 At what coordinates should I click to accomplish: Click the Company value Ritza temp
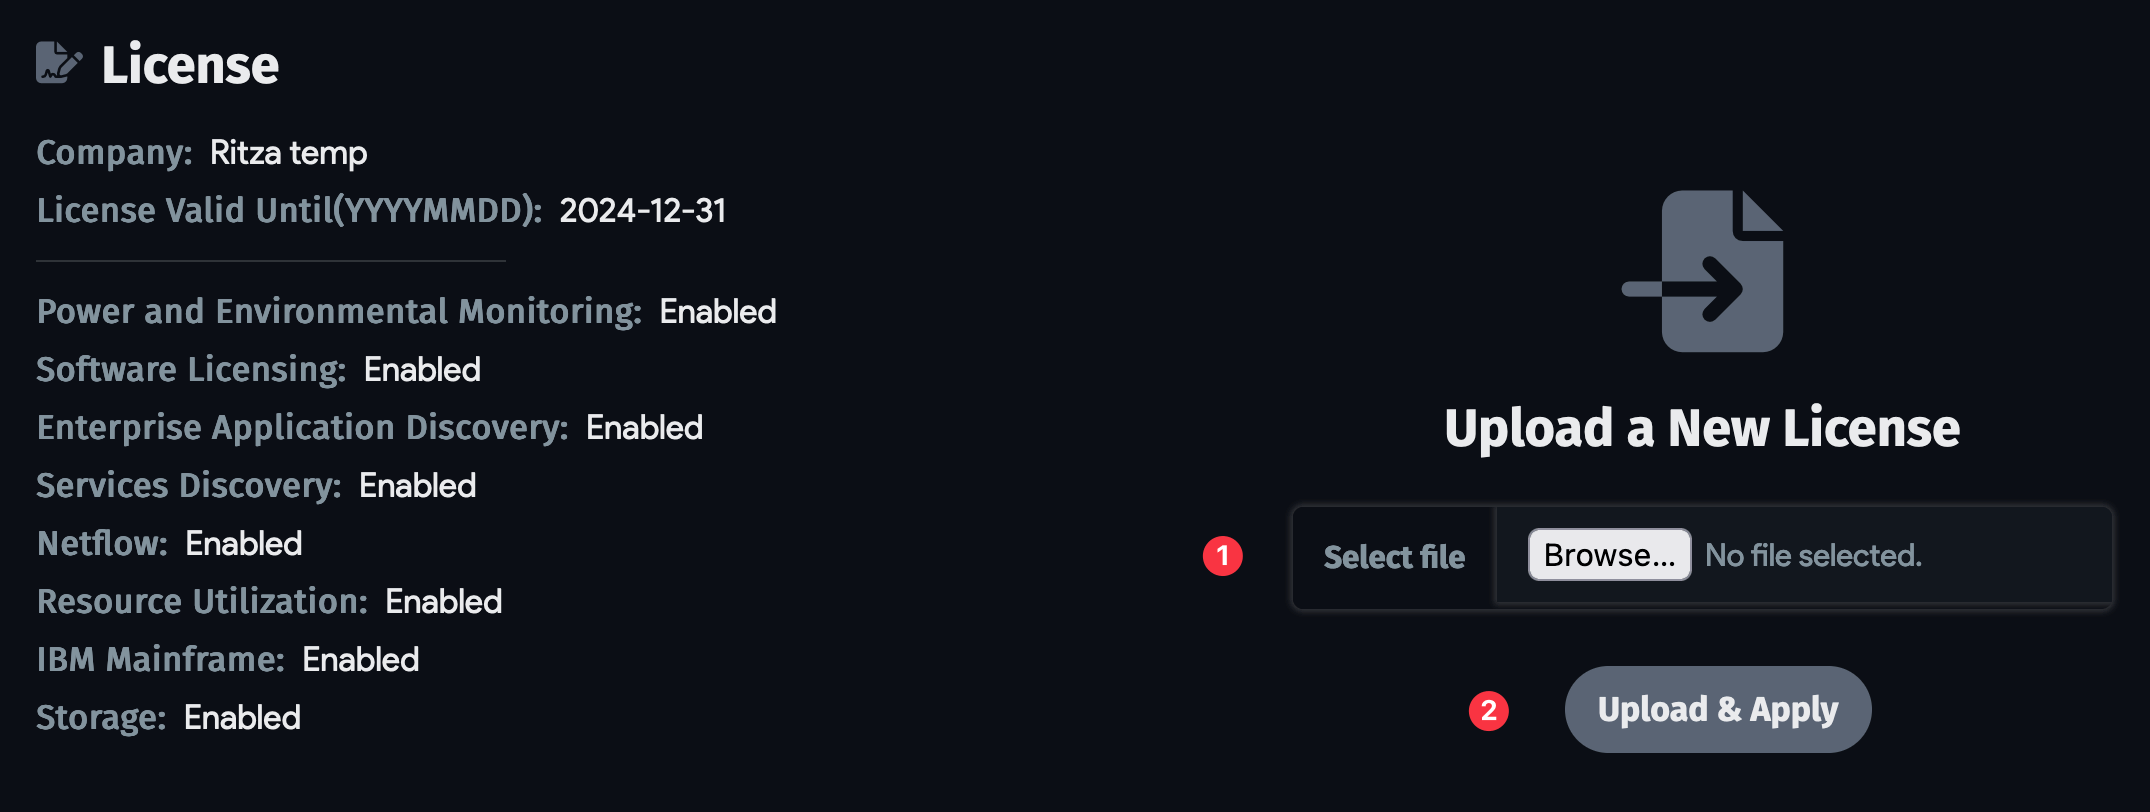tap(286, 152)
